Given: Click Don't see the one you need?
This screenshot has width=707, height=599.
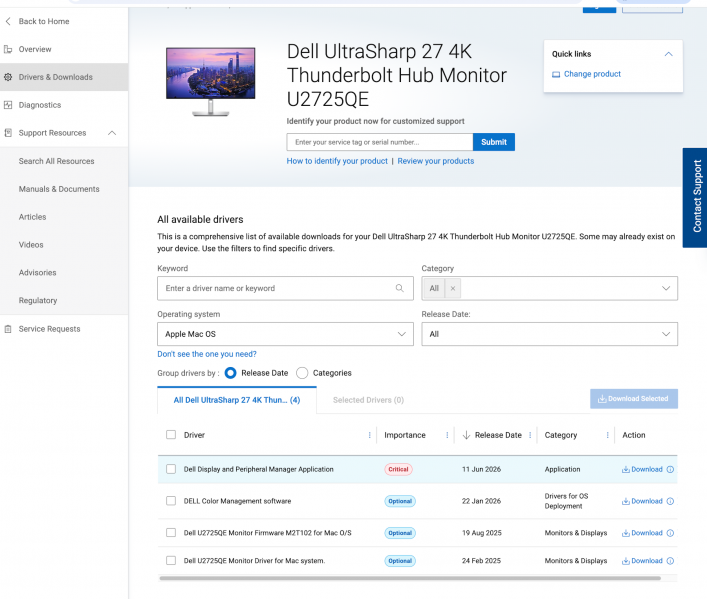Looking at the screenshot, I should click(207, 354).
